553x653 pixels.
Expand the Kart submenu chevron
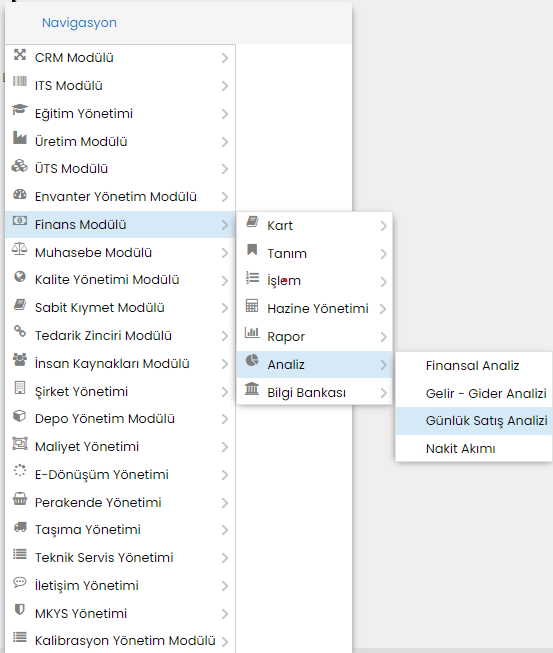coord(384,226)
